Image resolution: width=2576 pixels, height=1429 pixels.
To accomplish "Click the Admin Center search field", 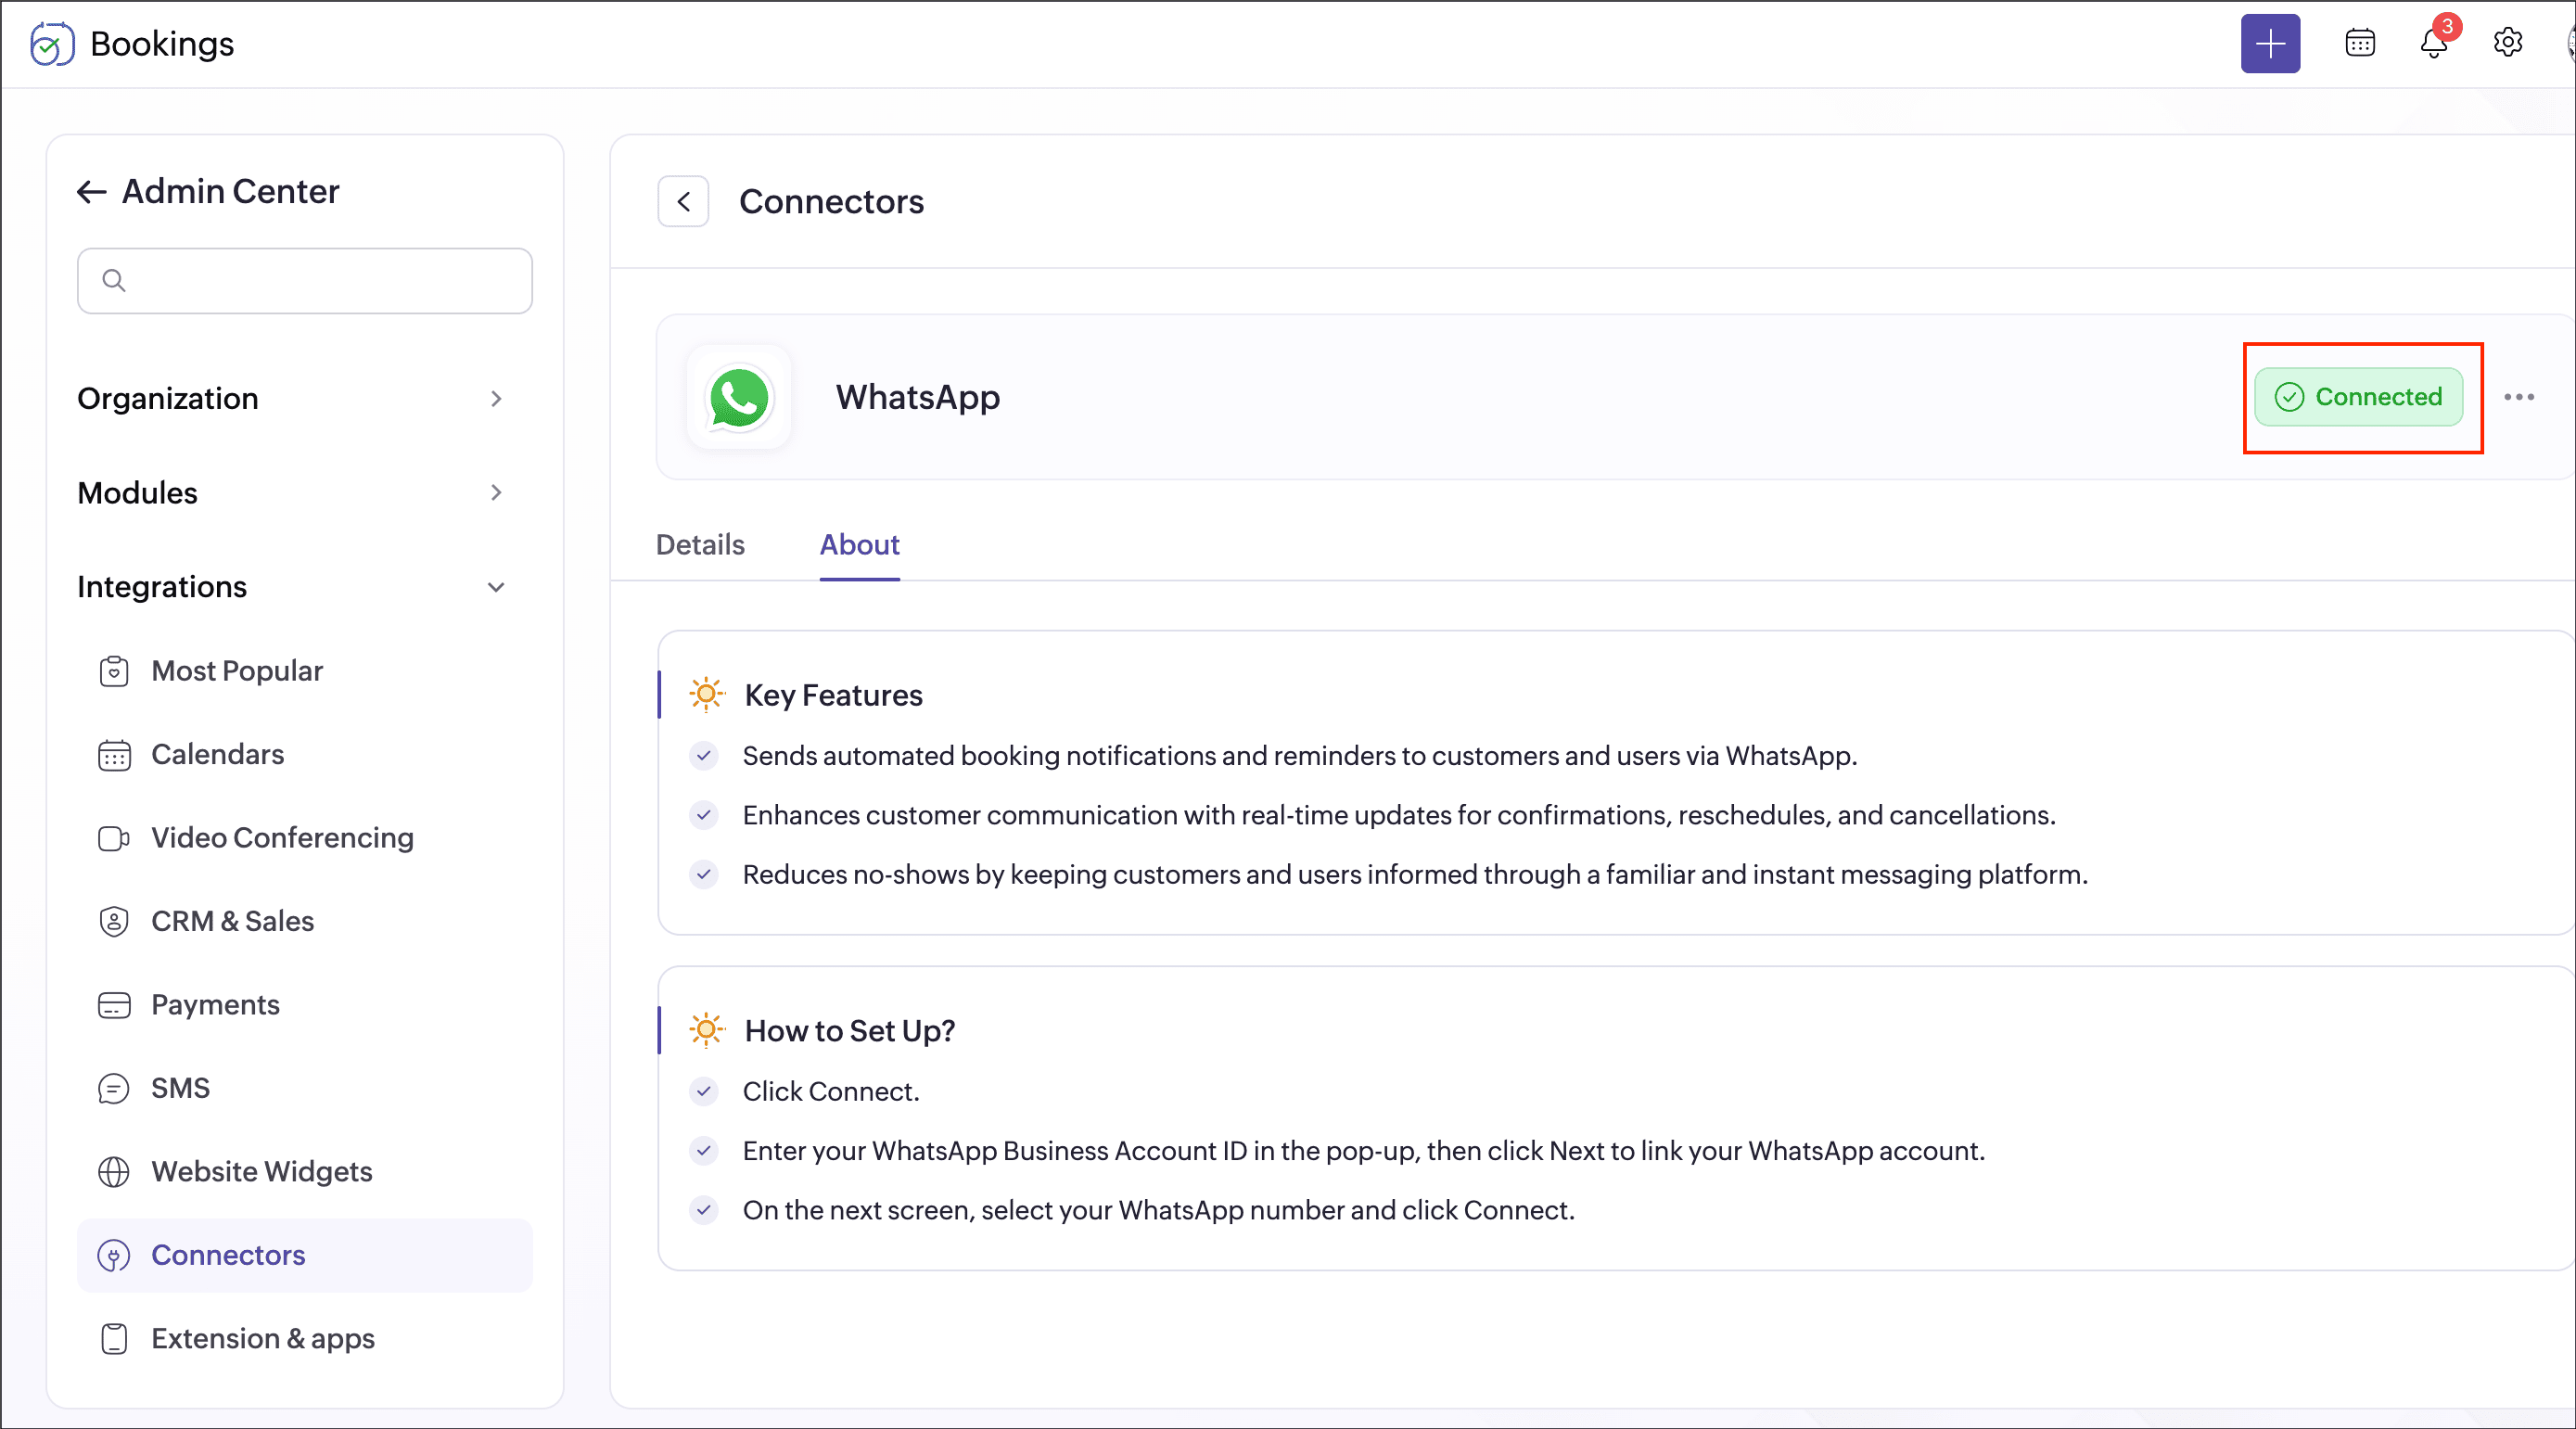I will (x=305, y=281).
